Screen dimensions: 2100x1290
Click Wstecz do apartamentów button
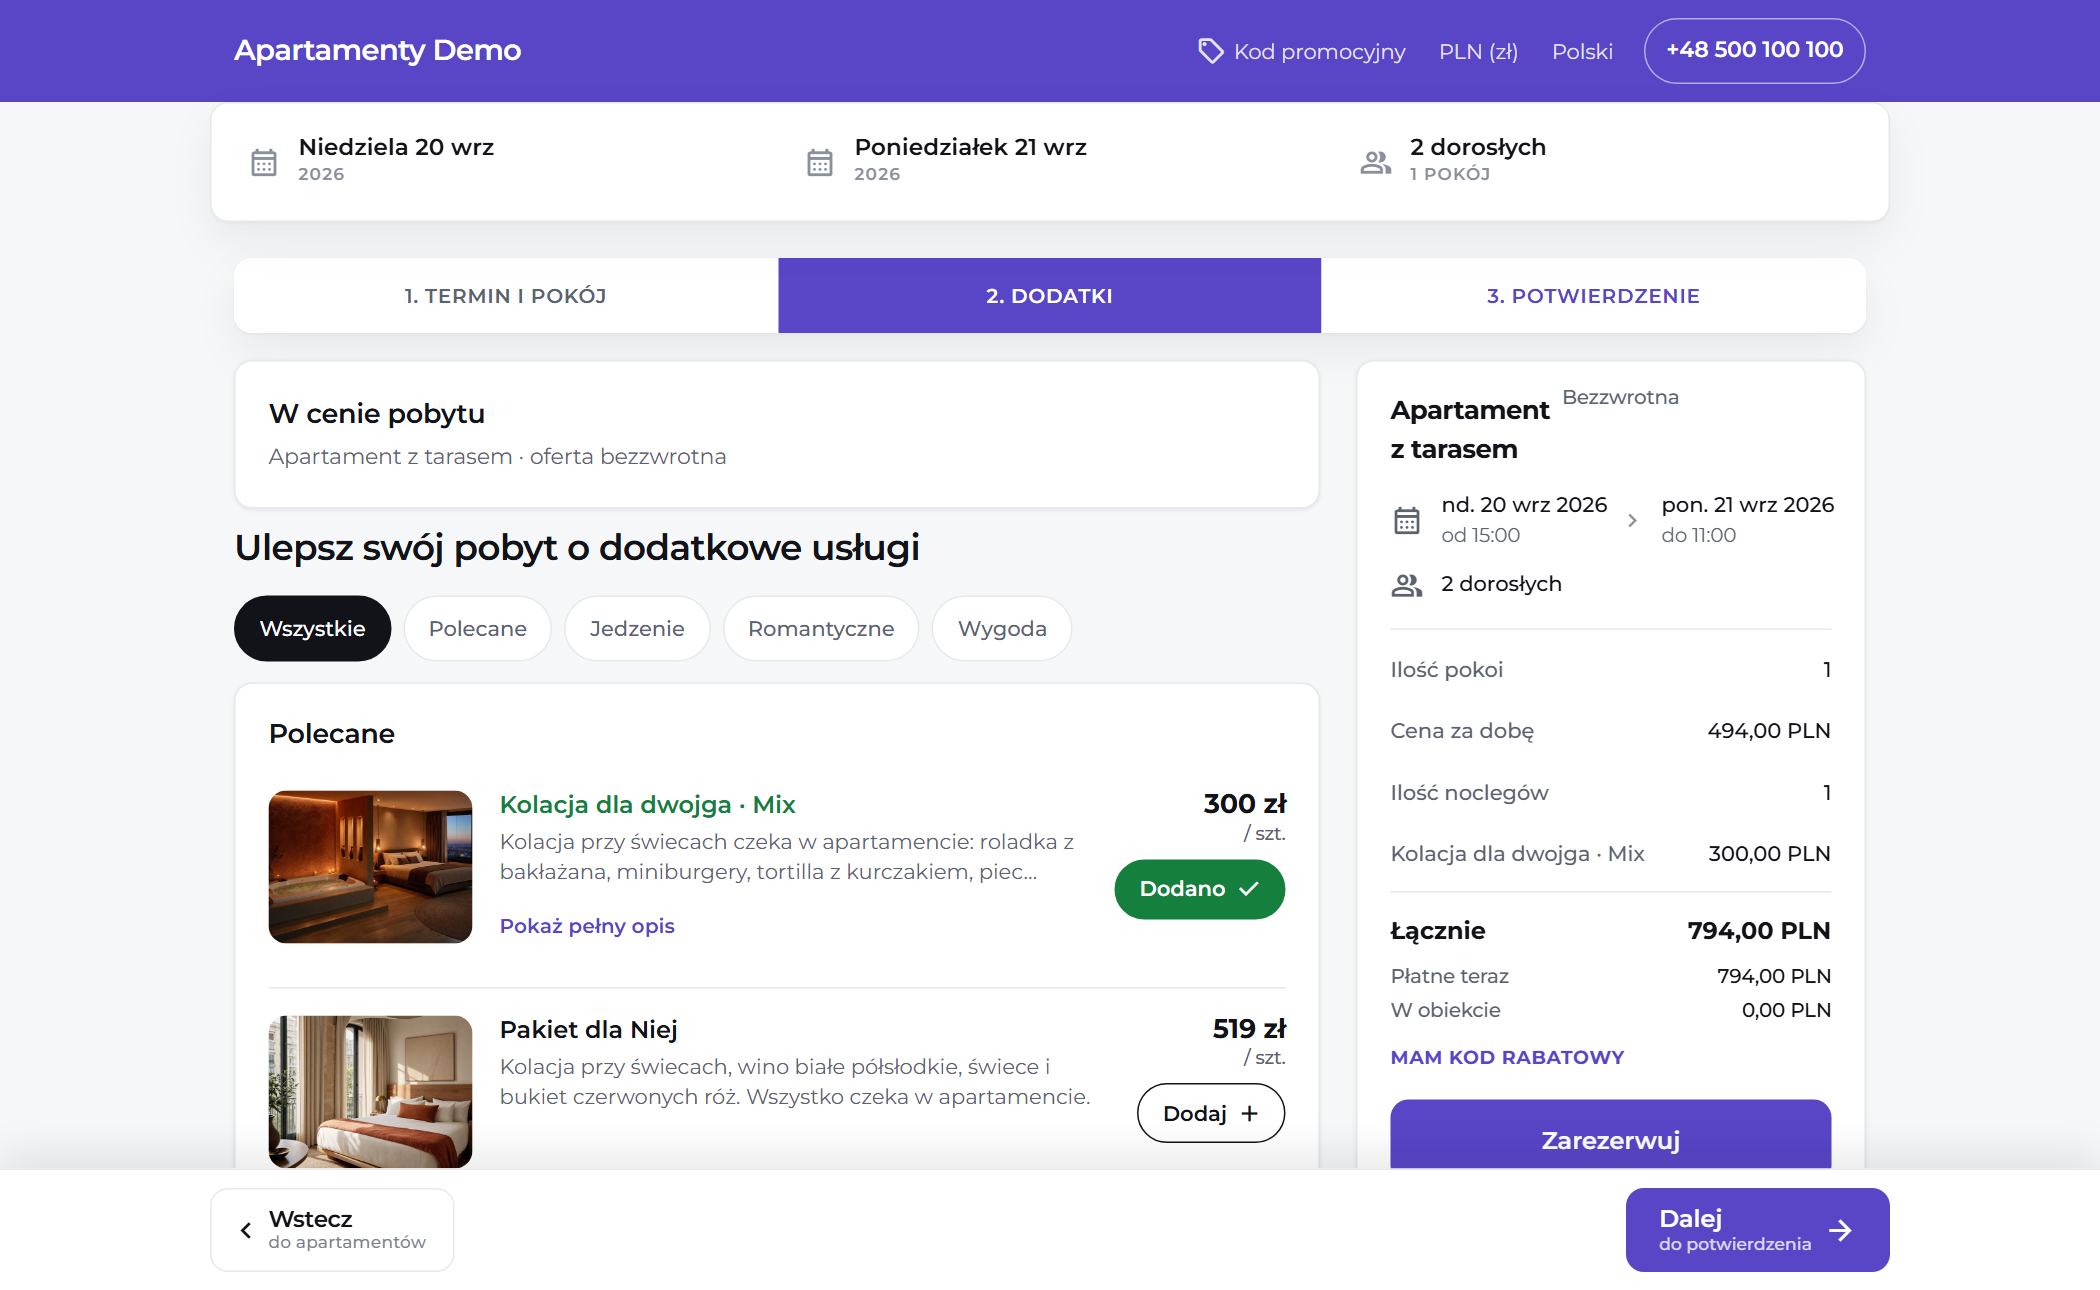click(332, 1230)
